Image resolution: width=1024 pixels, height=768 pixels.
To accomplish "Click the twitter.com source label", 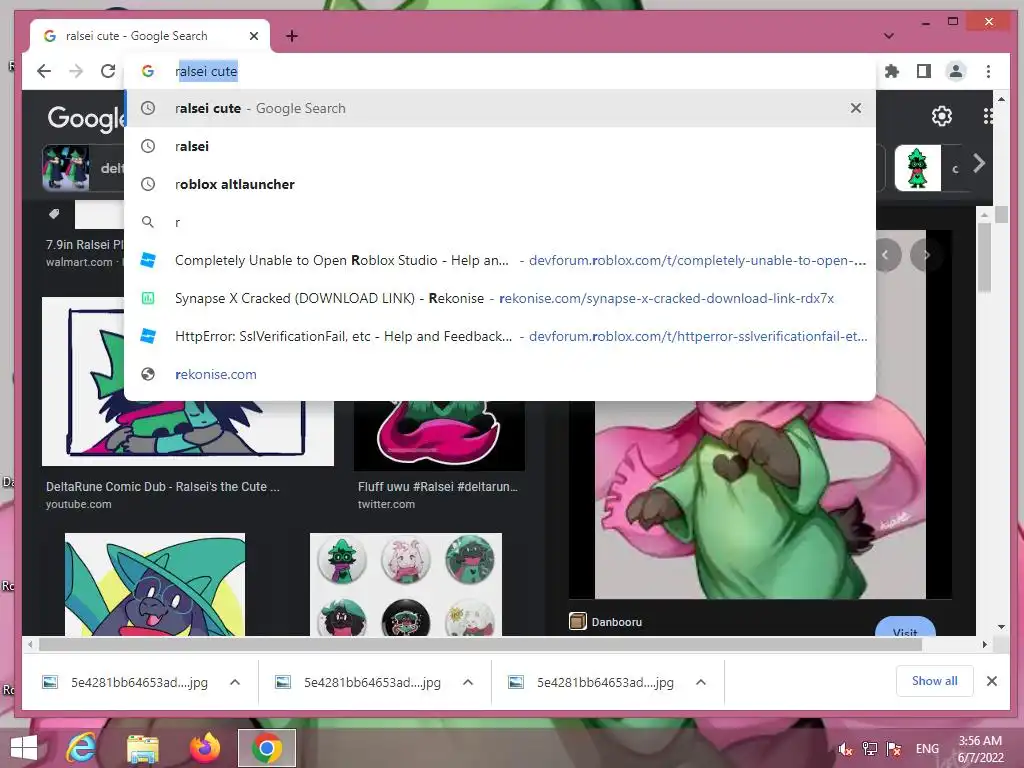I will tap(386, 504).
